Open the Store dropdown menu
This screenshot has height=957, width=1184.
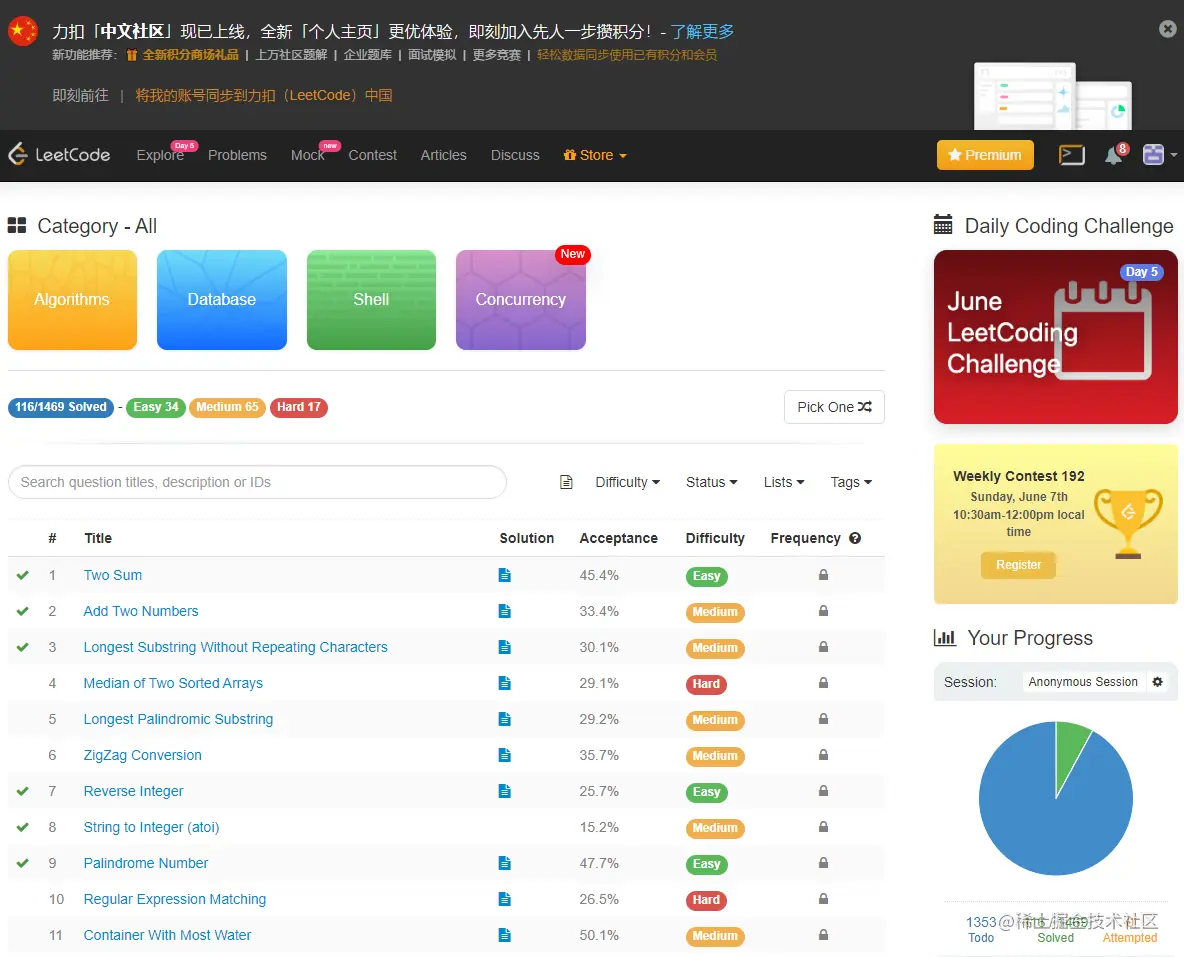pos(595,155)
